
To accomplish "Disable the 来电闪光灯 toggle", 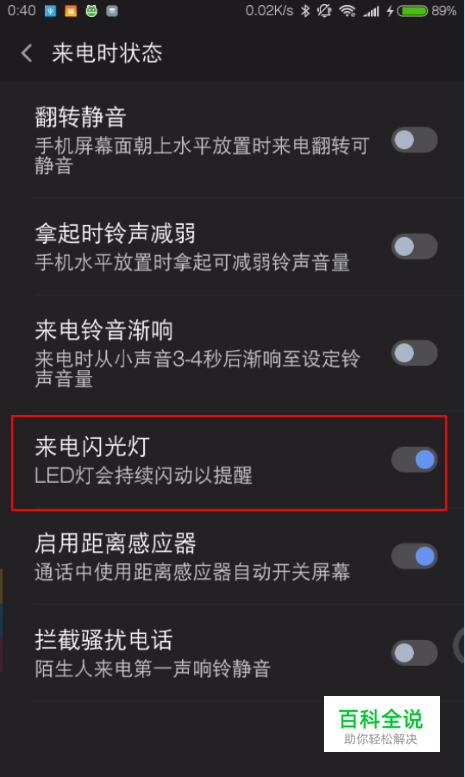I will [x=414, y=459].
